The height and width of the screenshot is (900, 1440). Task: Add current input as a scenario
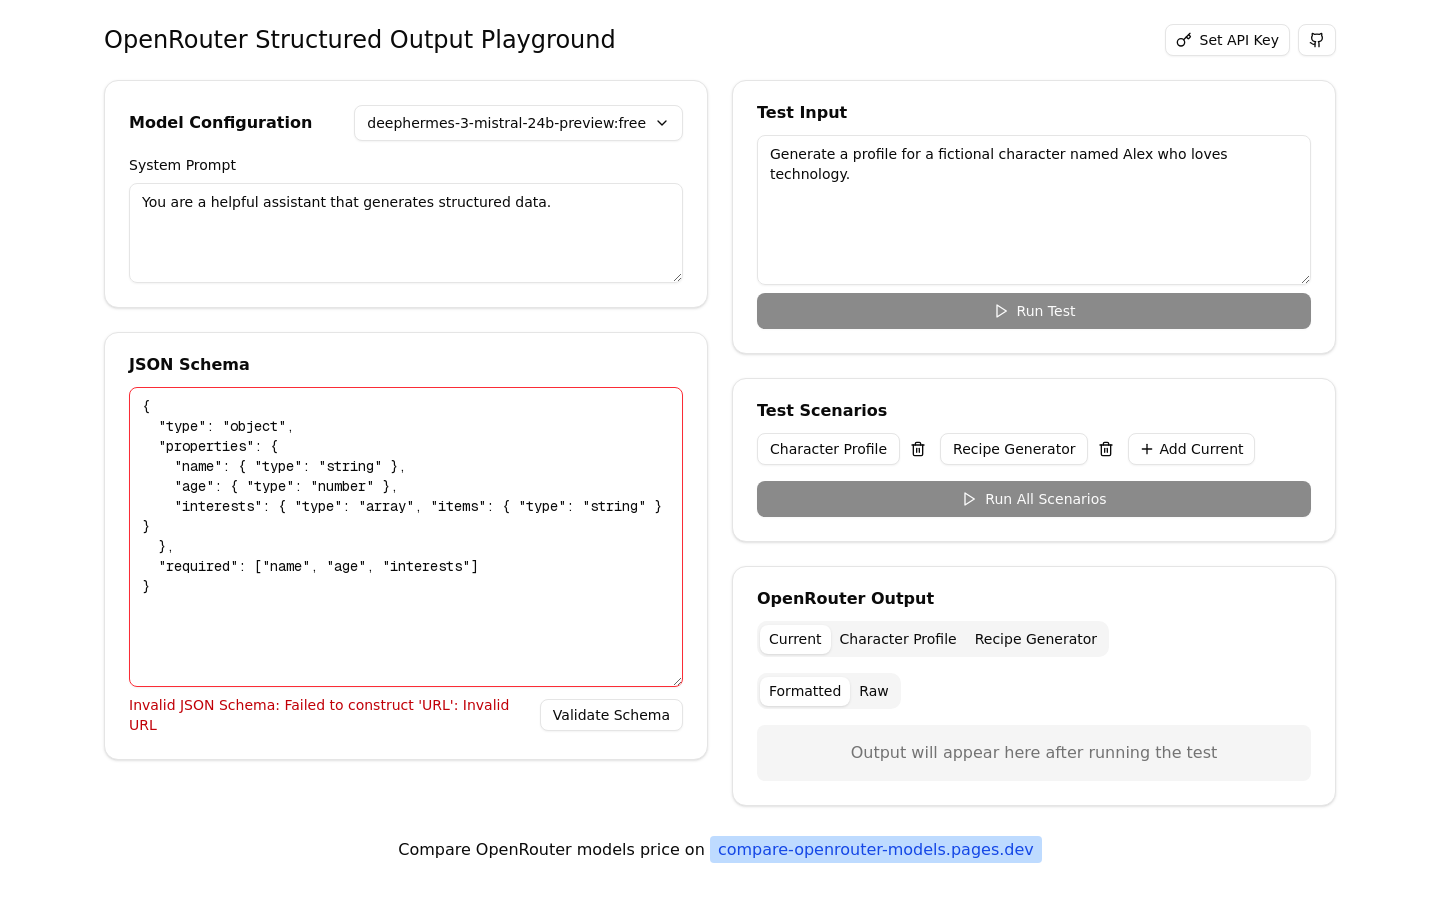[1191, 449]
